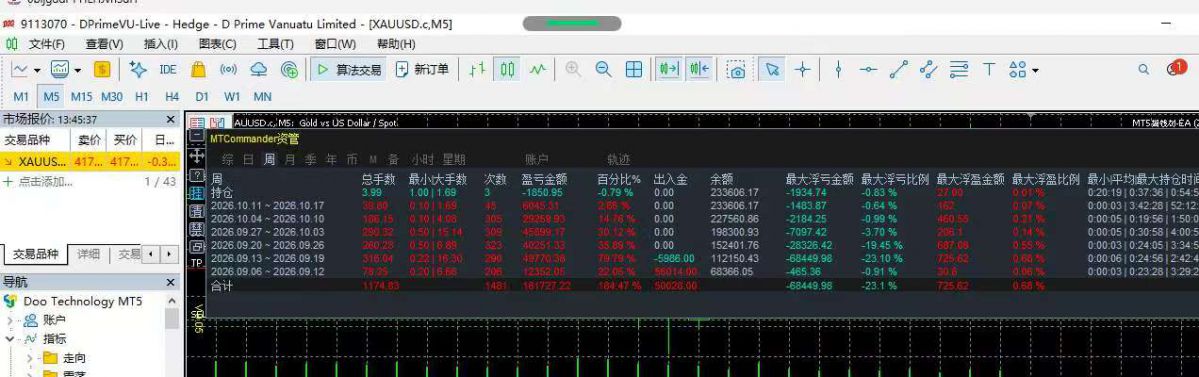
Task: Select the trendline drawing tool
Action: 898,70
